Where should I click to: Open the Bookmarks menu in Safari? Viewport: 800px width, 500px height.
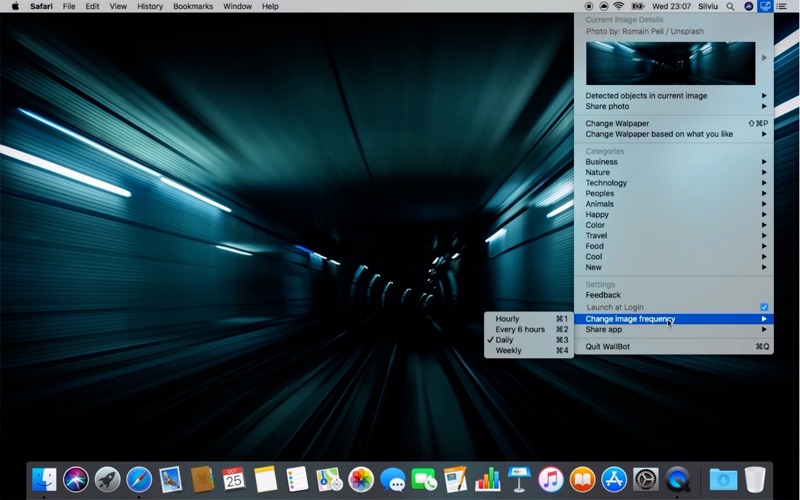point(193,6)
